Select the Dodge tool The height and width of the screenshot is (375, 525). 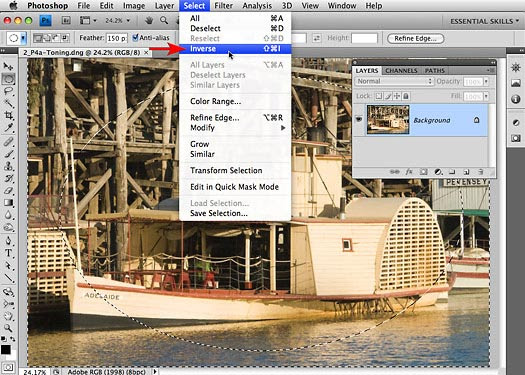8,228
